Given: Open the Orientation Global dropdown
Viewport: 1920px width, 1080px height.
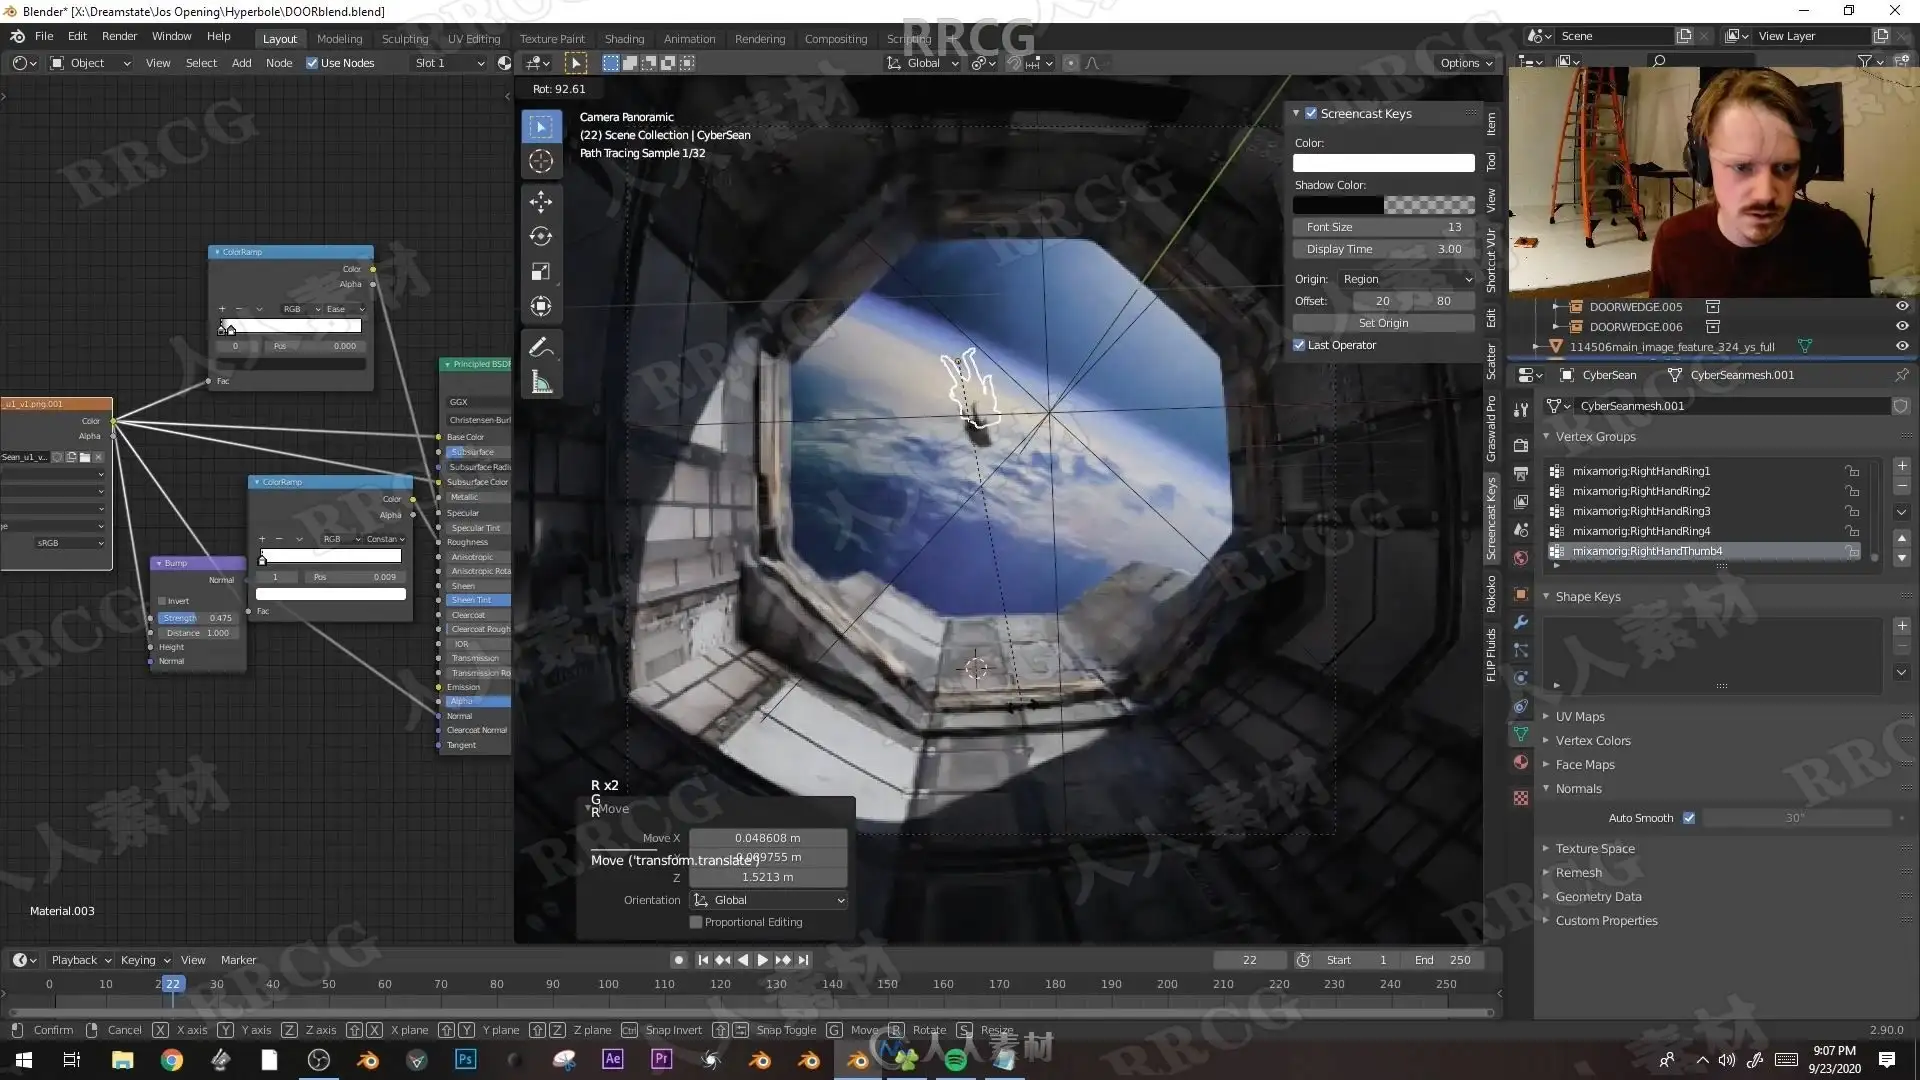Looking at the screenshot, I should point(768,900).
